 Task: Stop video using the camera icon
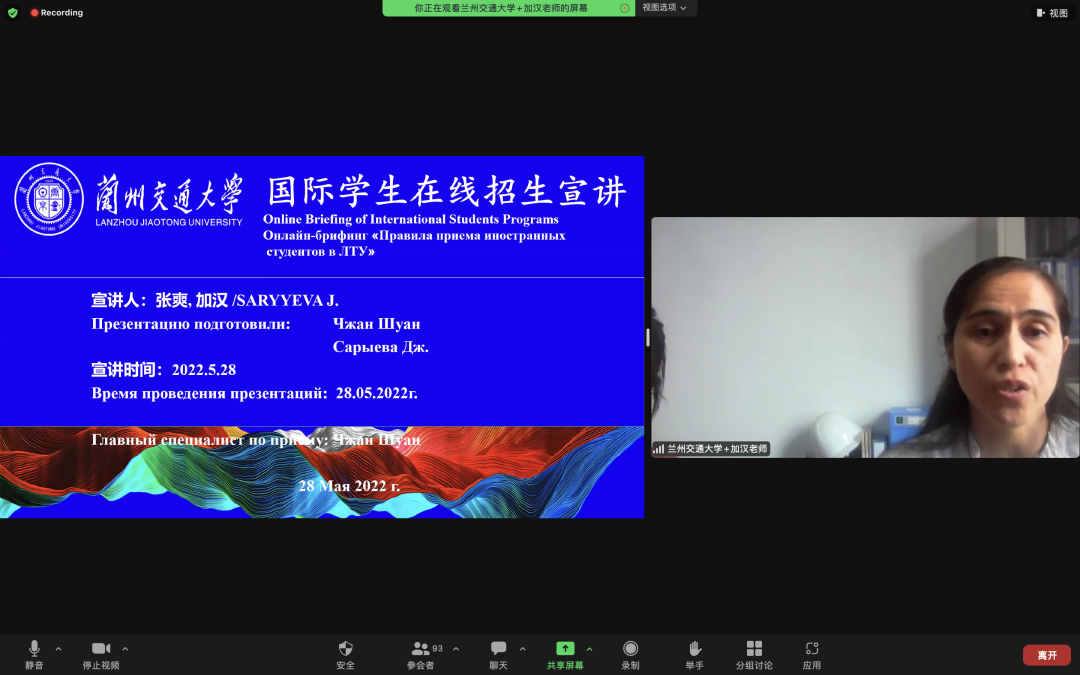pos(101,649)
